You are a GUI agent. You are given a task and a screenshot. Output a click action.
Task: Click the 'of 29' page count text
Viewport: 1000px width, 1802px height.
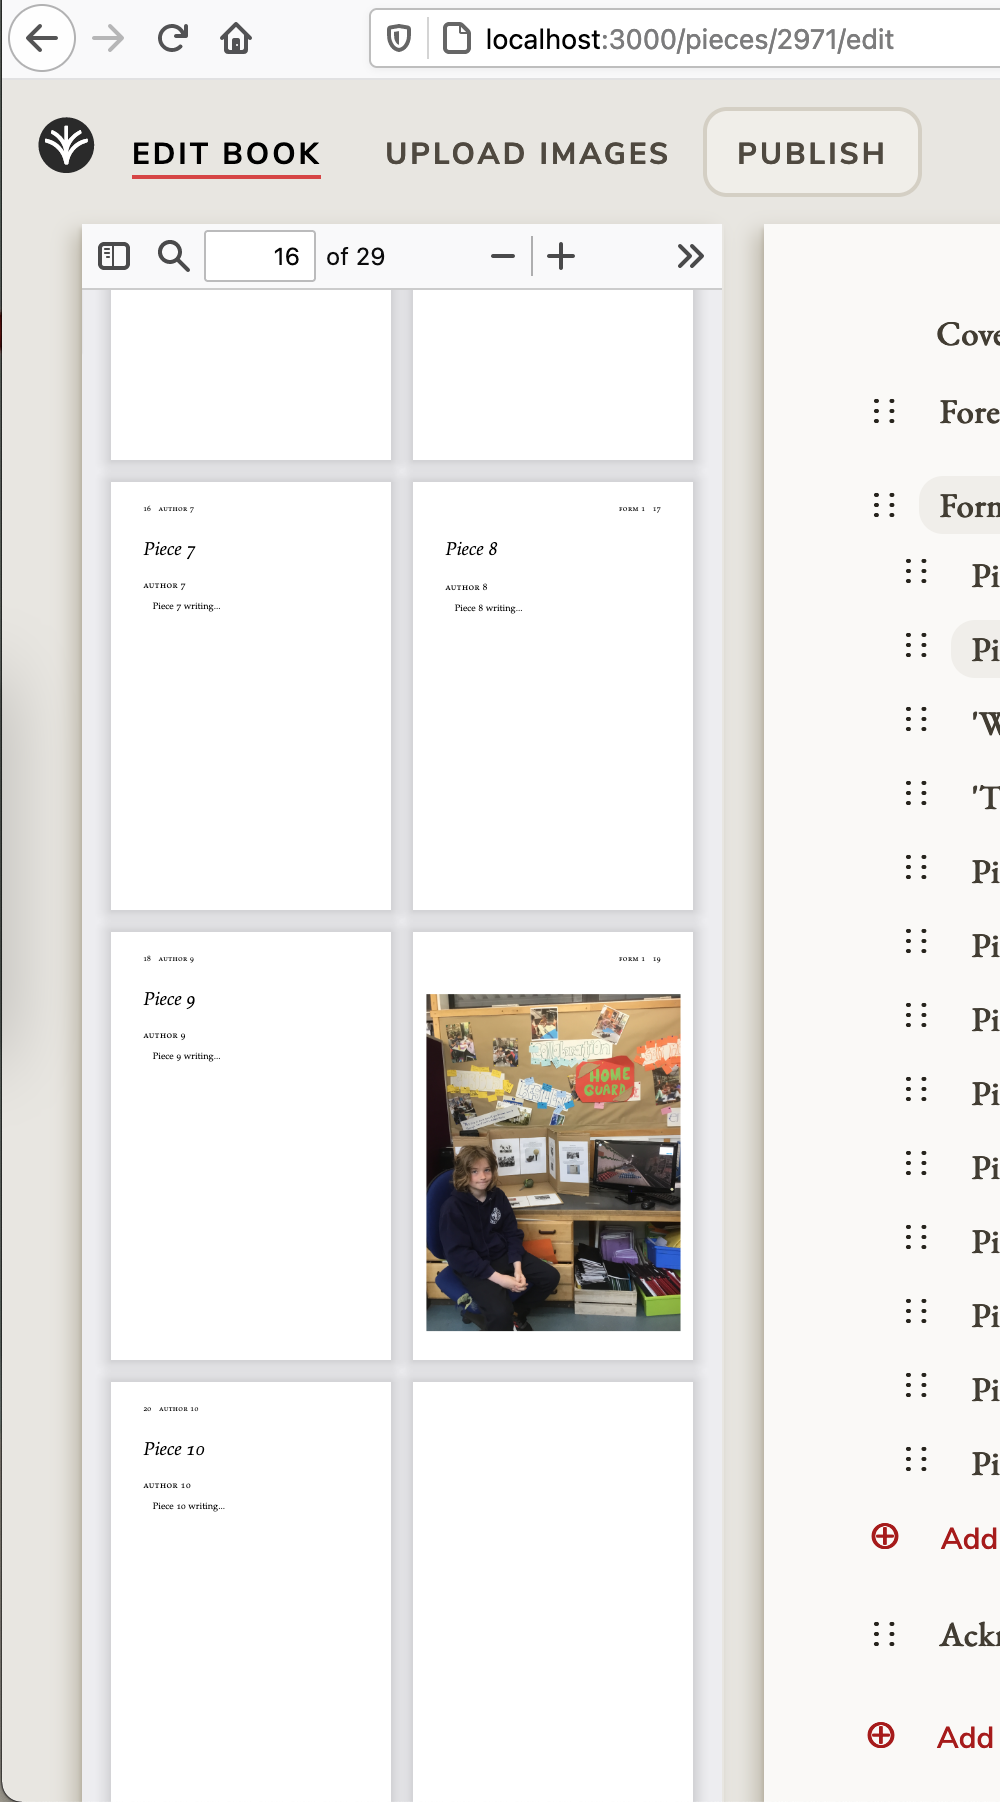pos(355,257)
